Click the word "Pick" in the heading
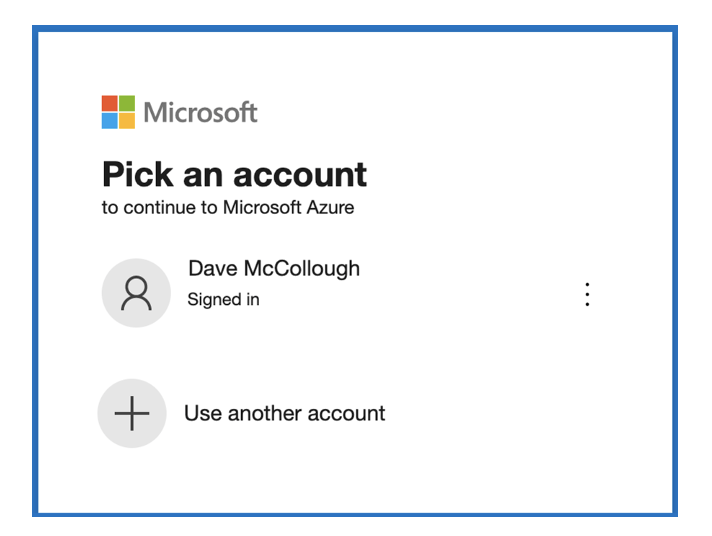712x536 pixels. tap(137, 175)
